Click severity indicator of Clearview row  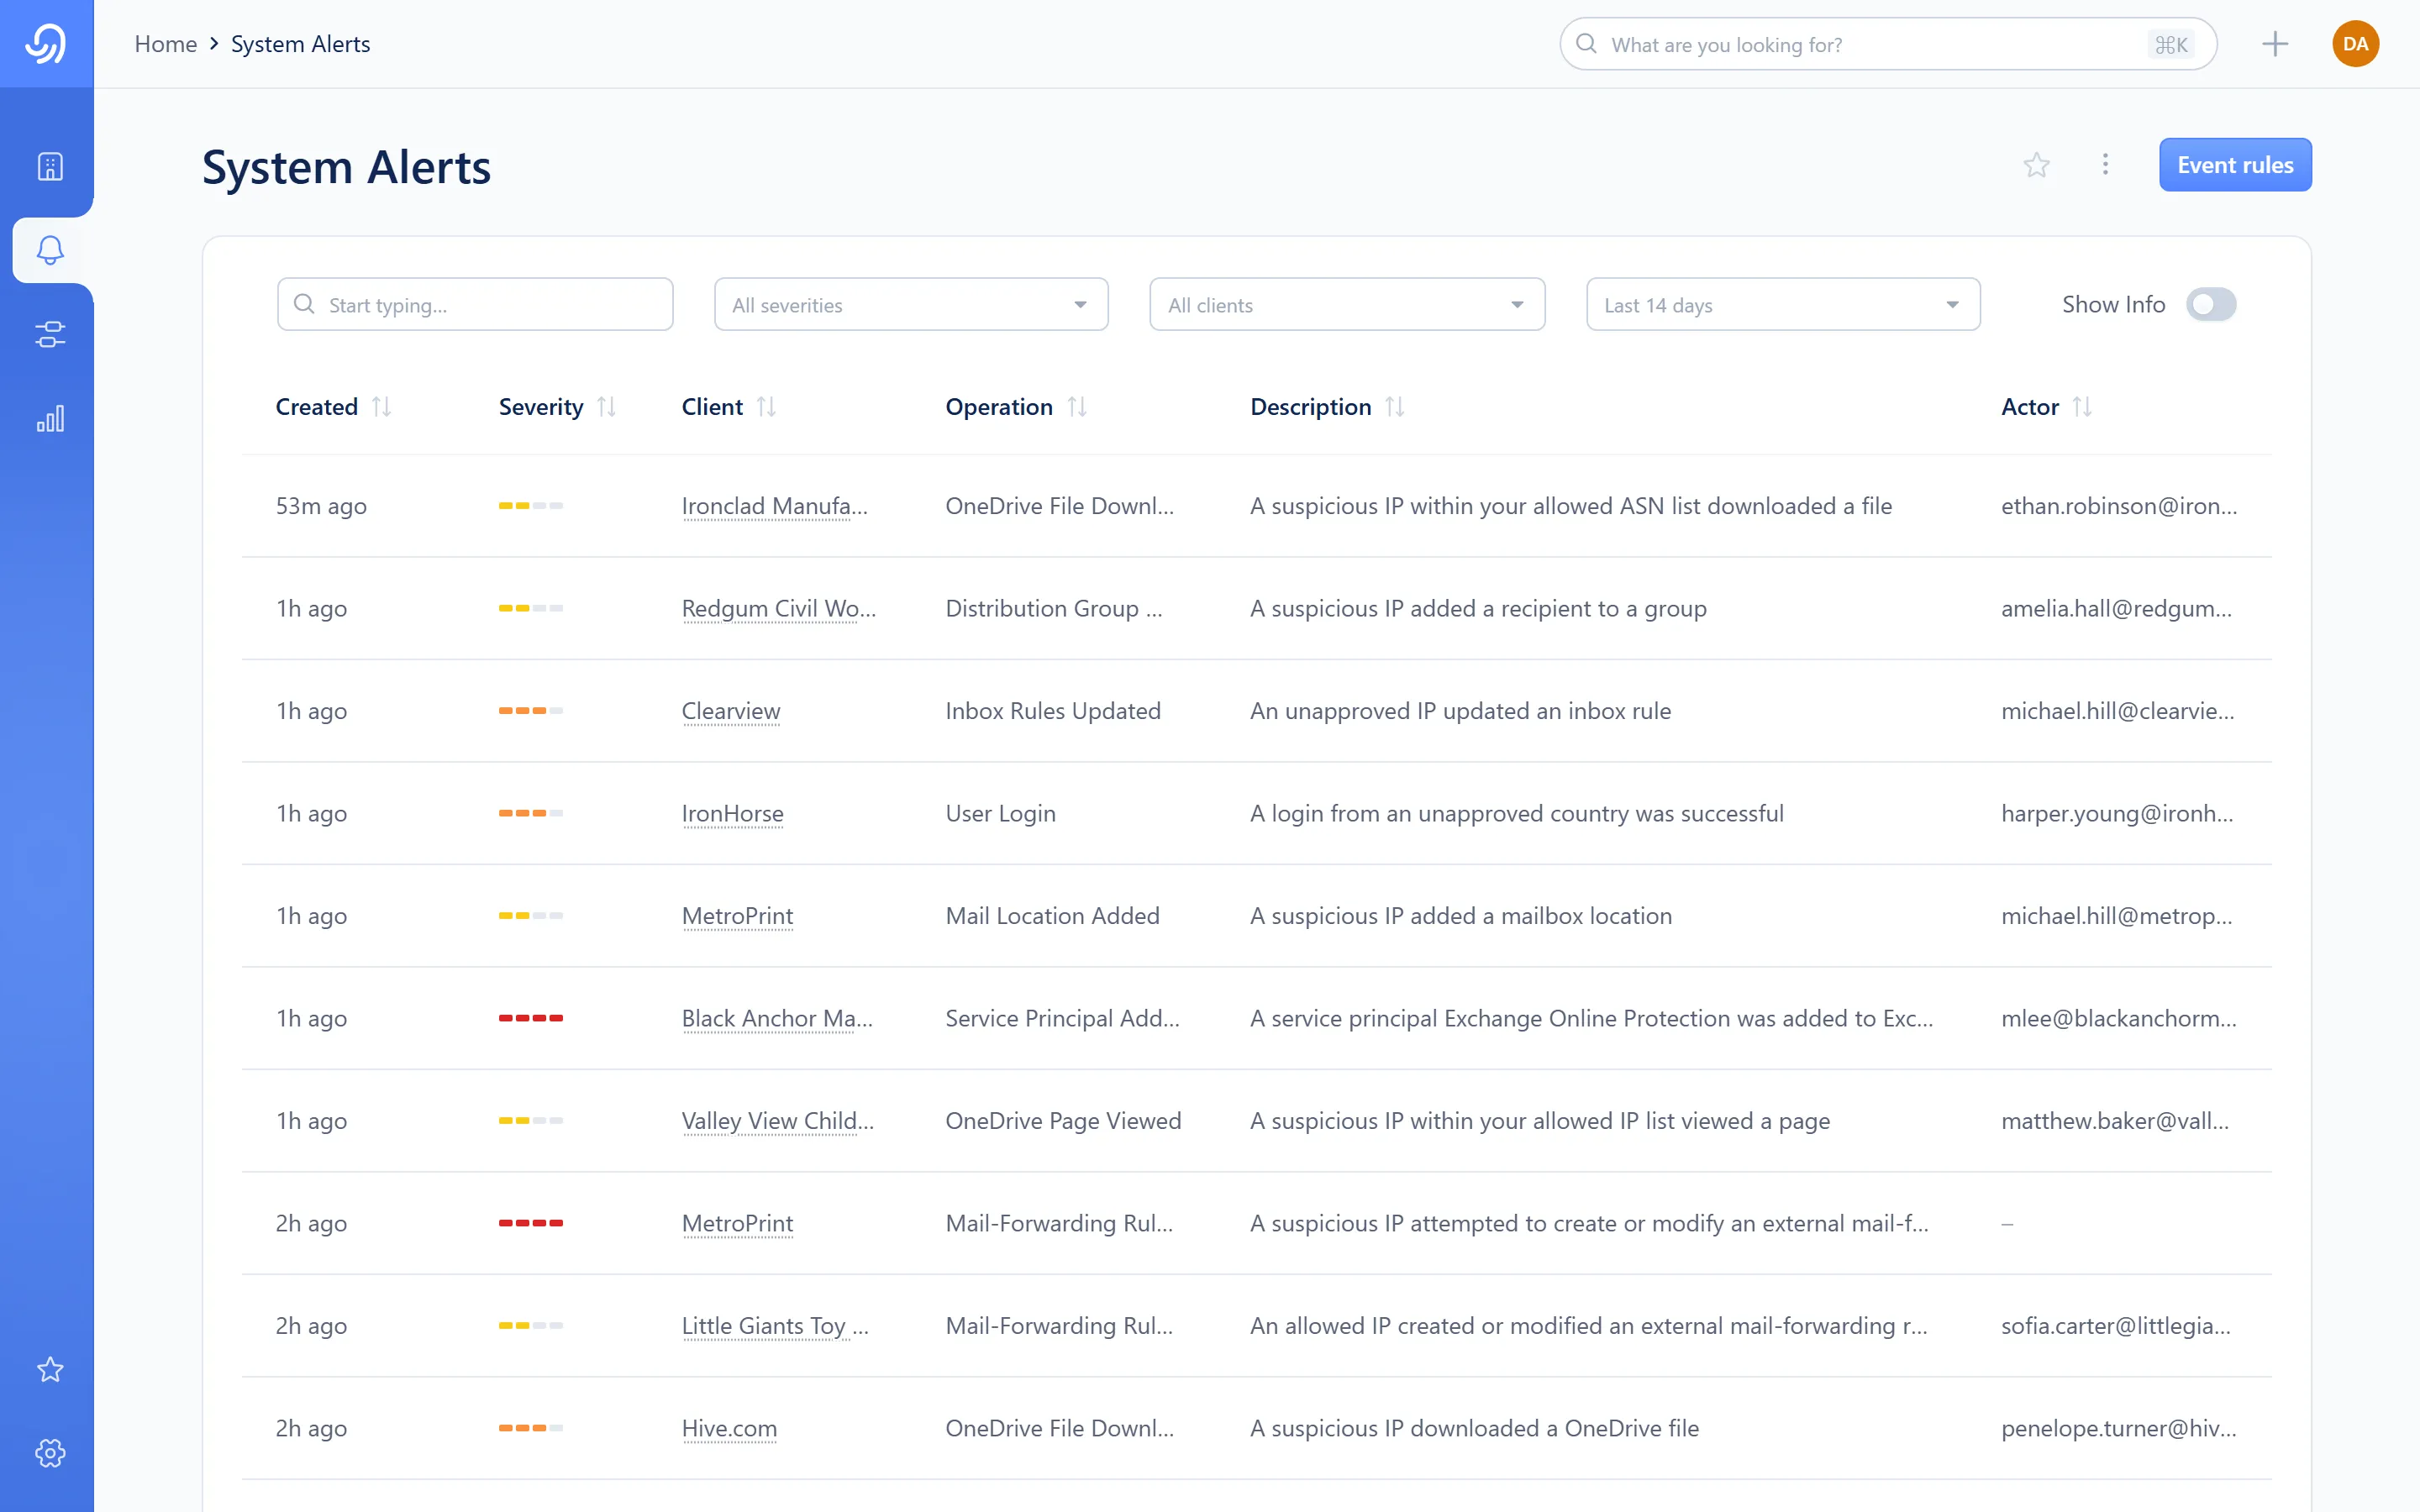[x=531, y=711]
